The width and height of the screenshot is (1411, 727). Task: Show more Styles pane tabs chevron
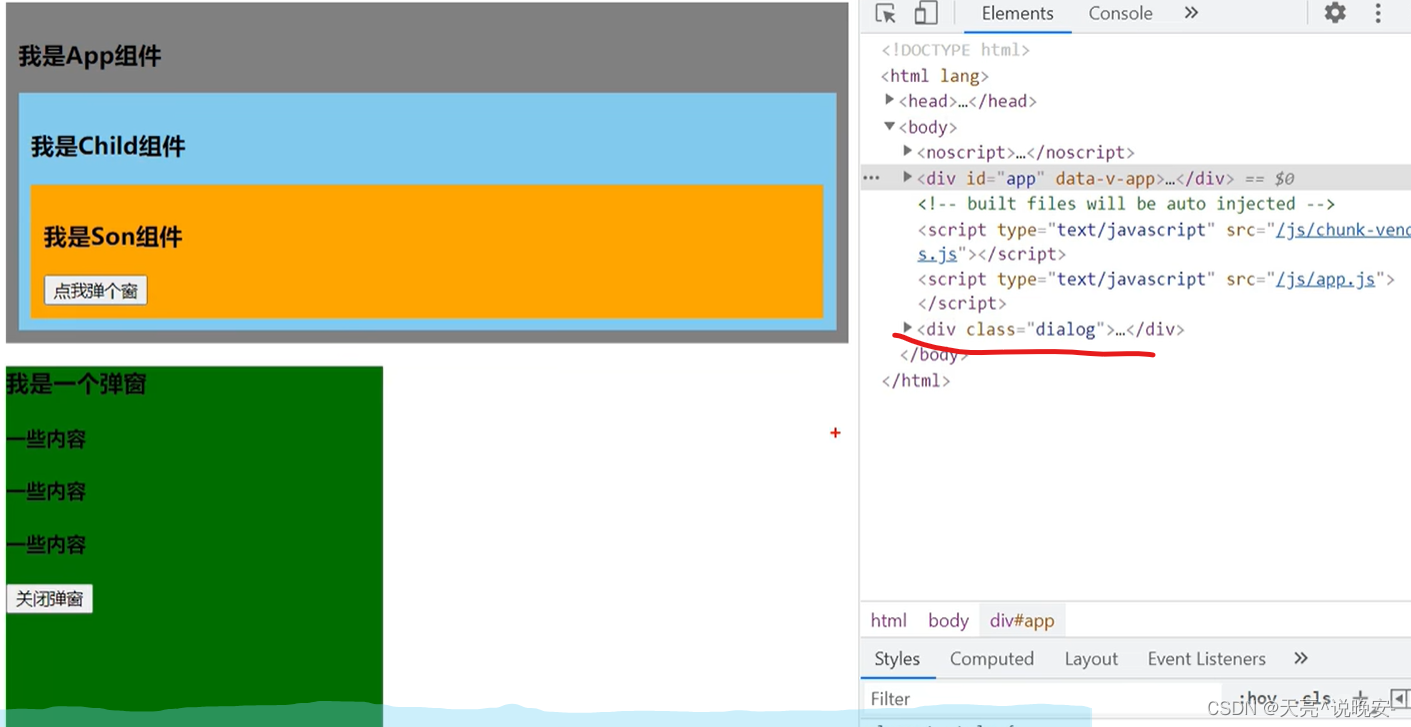click(1300, 658)
